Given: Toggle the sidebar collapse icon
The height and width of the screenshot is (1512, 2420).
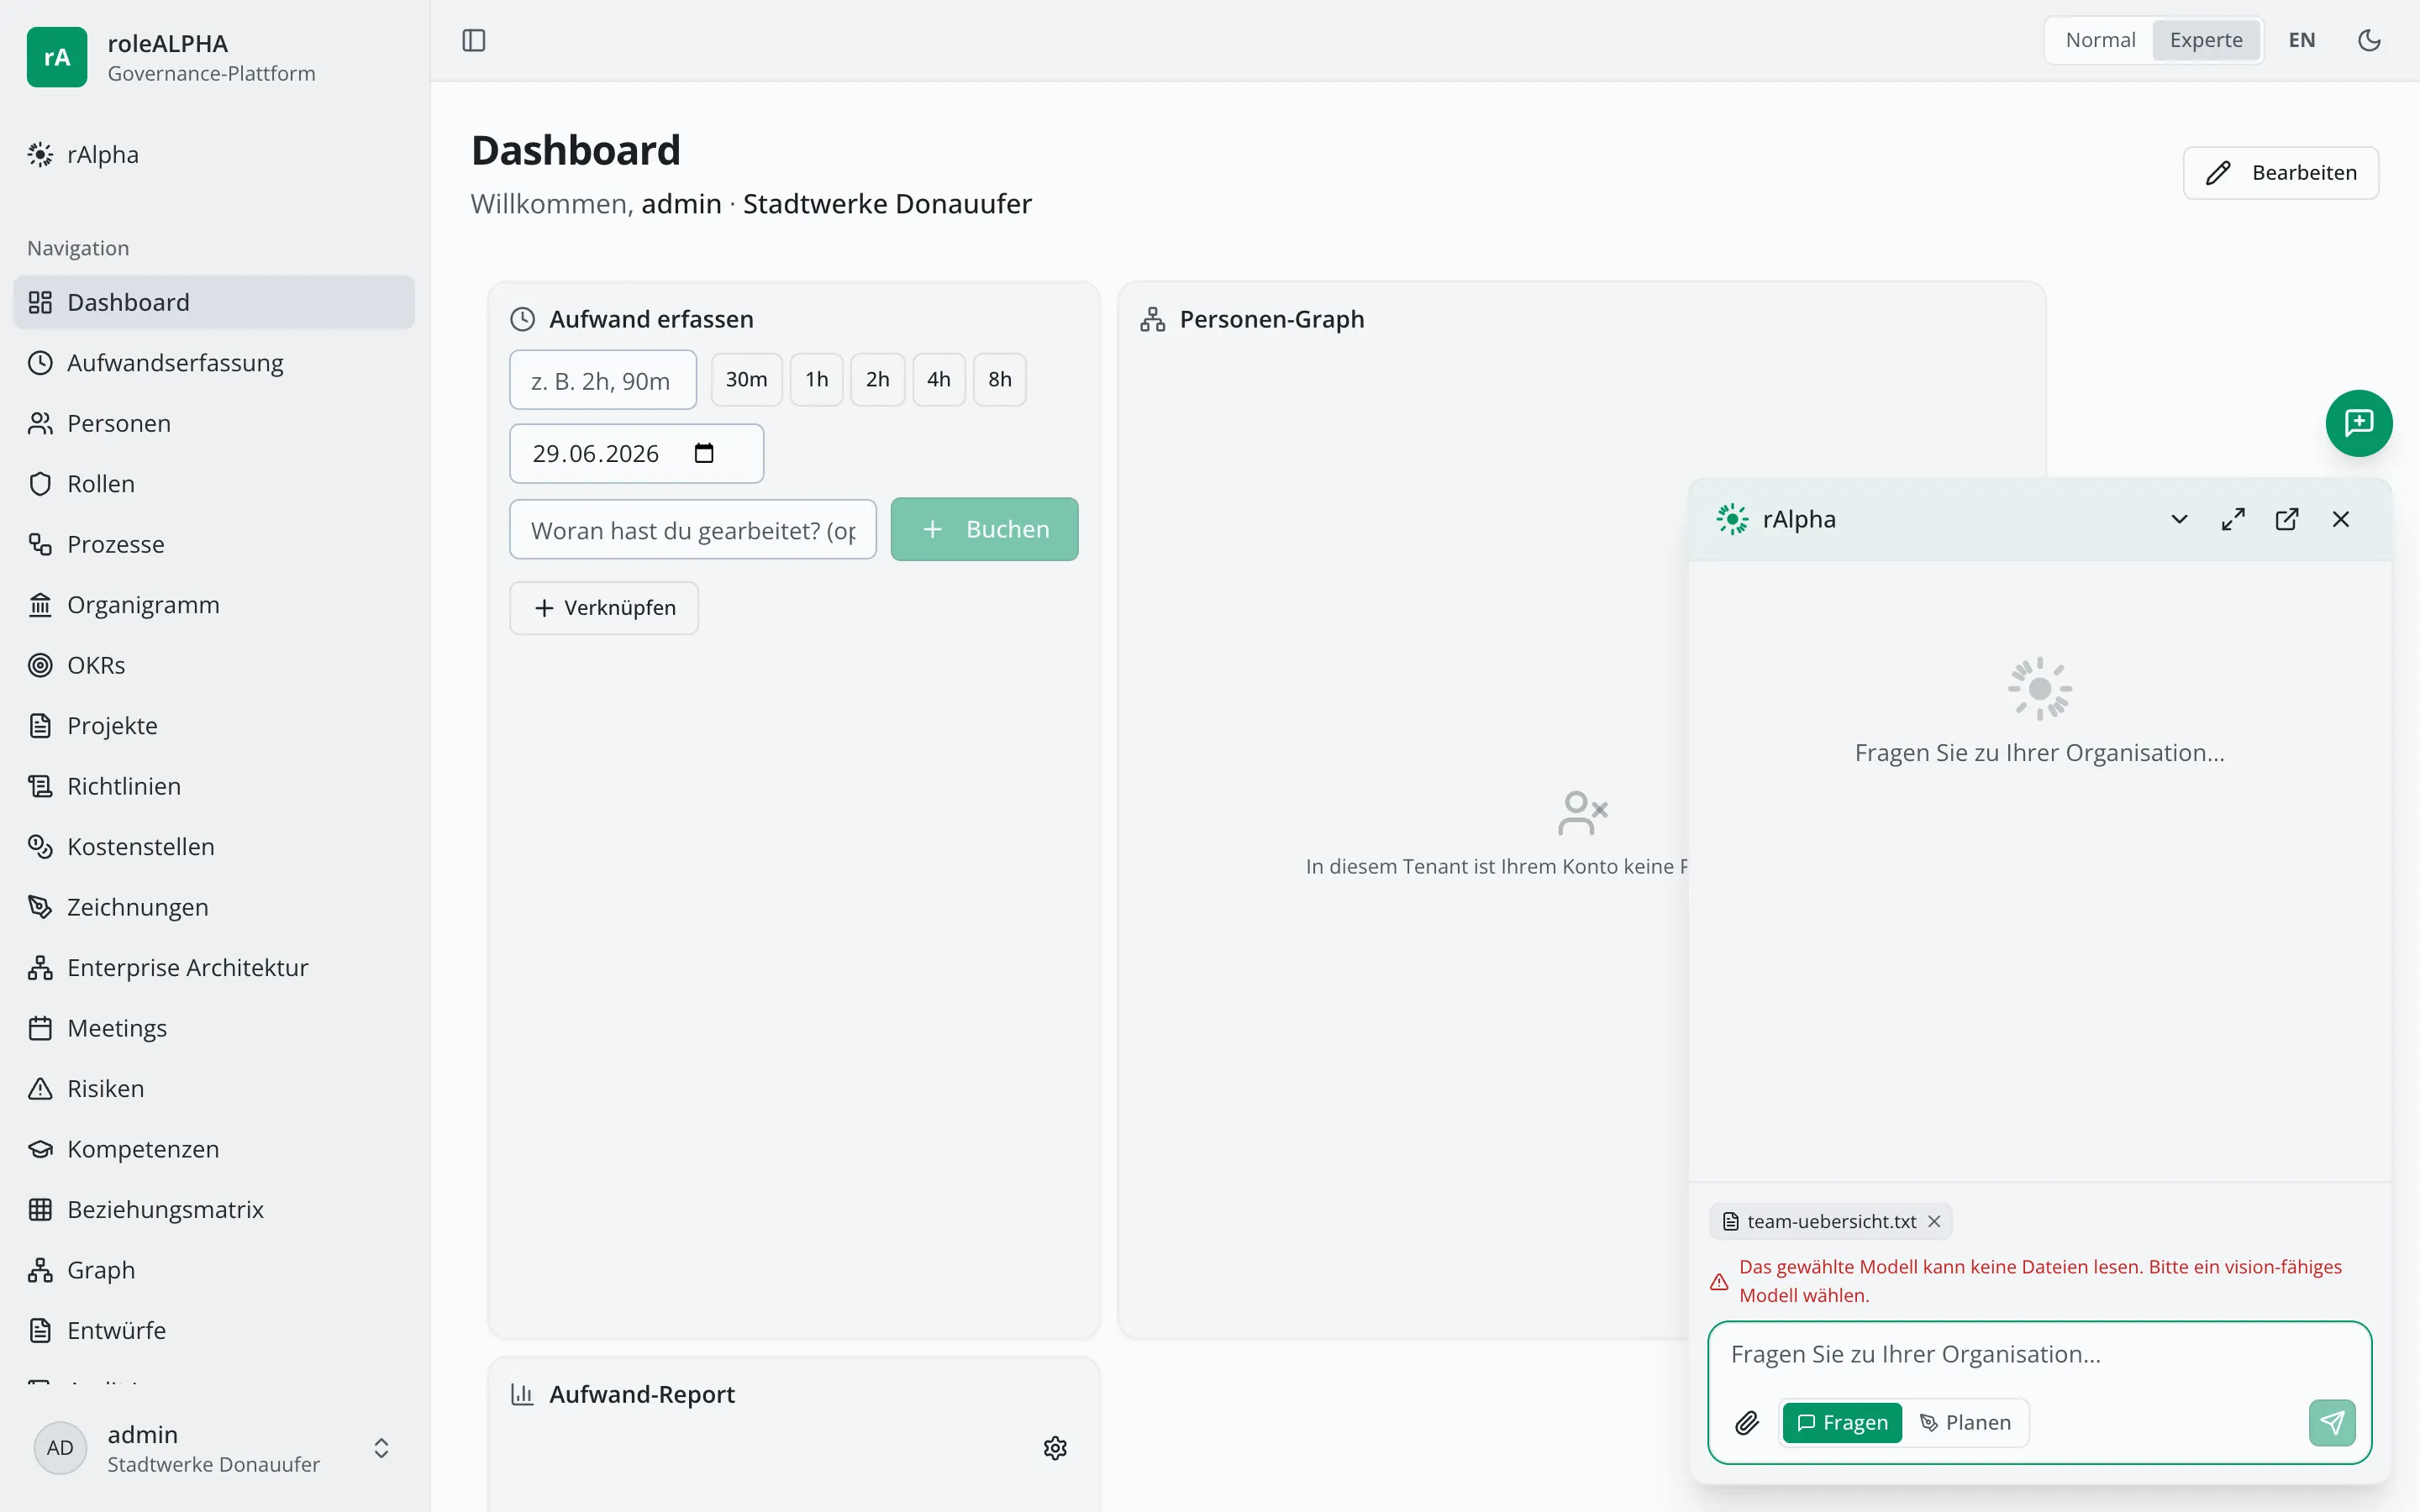Looking at the screenshot, I should (474, 40).
